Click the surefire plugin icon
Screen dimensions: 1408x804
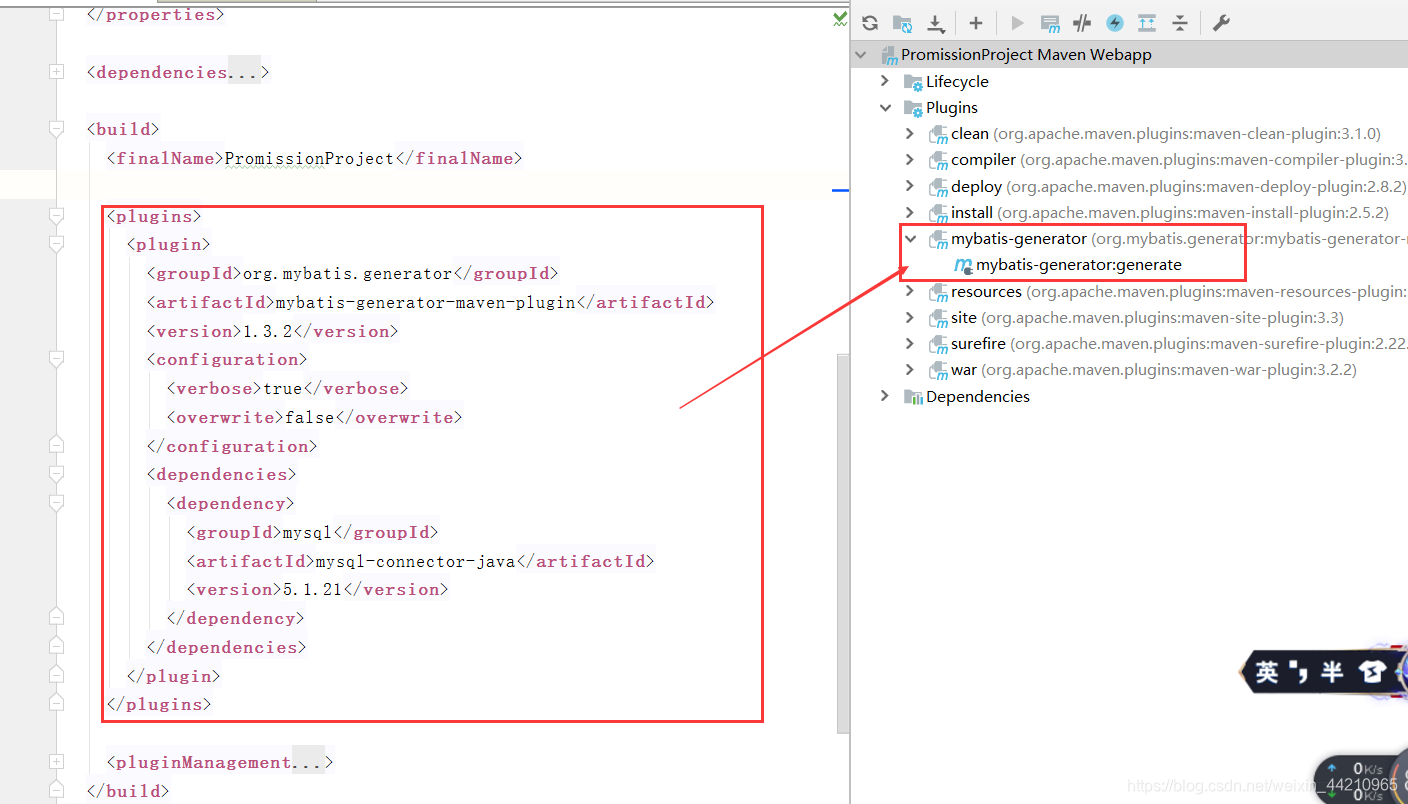(938, 344)
